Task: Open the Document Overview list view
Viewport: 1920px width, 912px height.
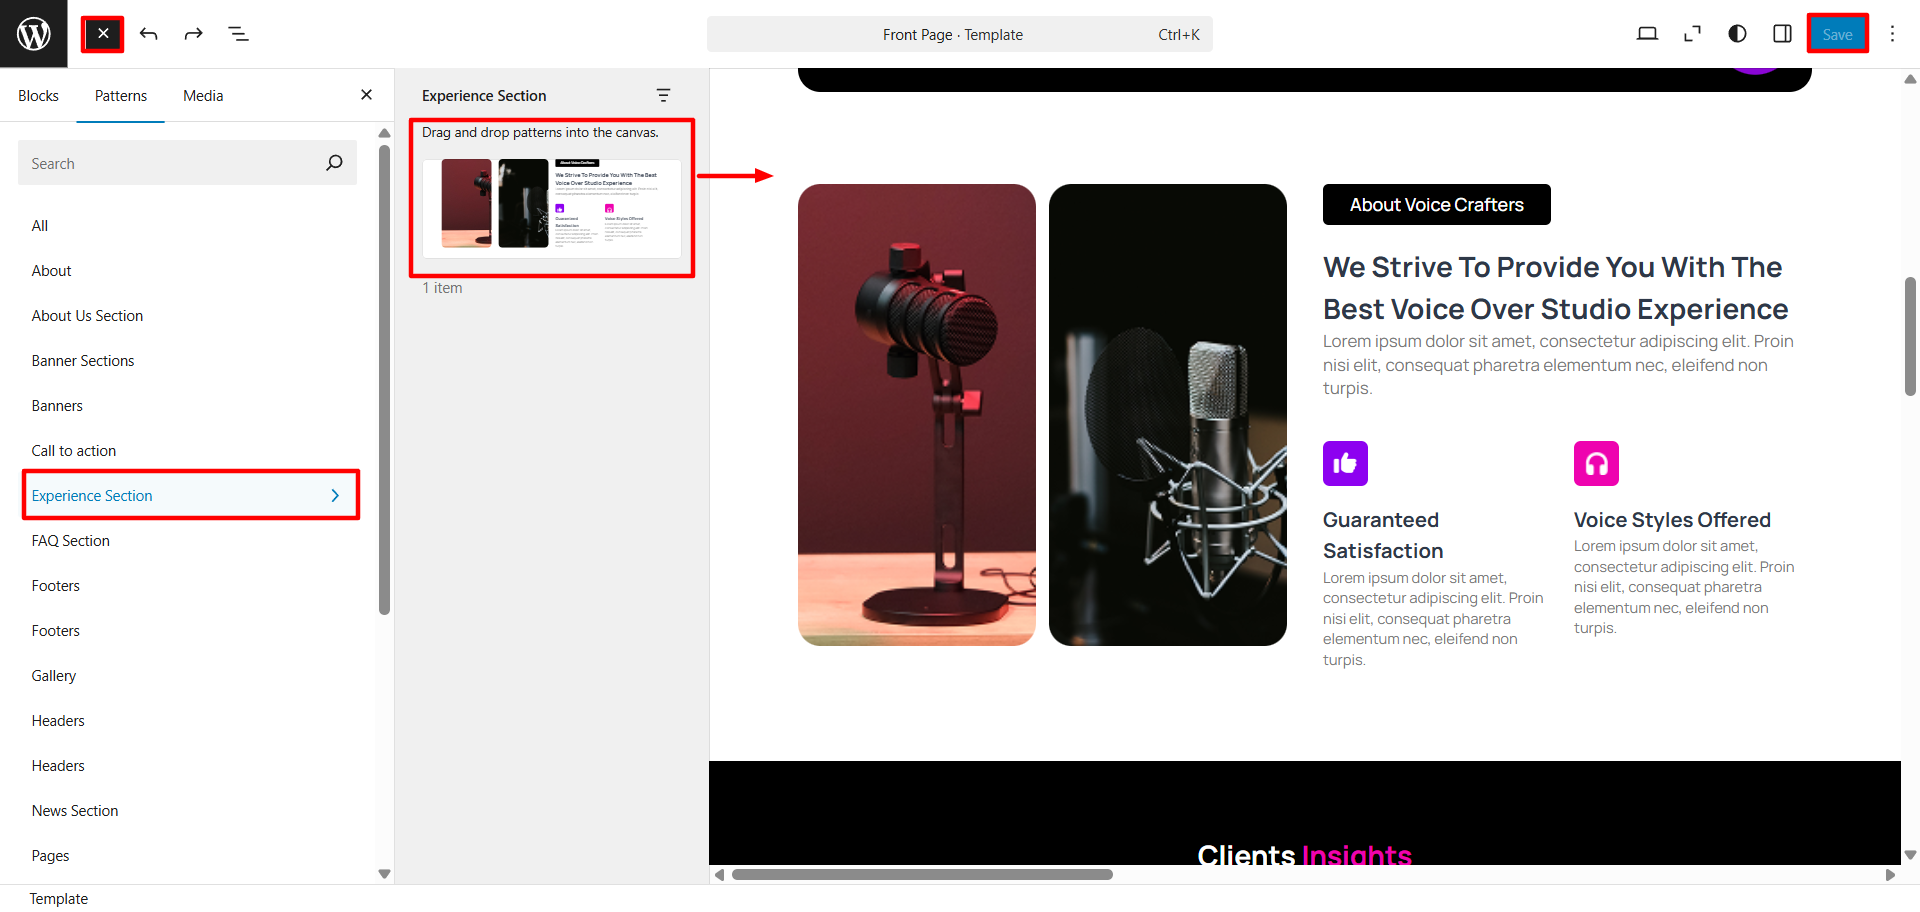Action: tap(238, 34)
